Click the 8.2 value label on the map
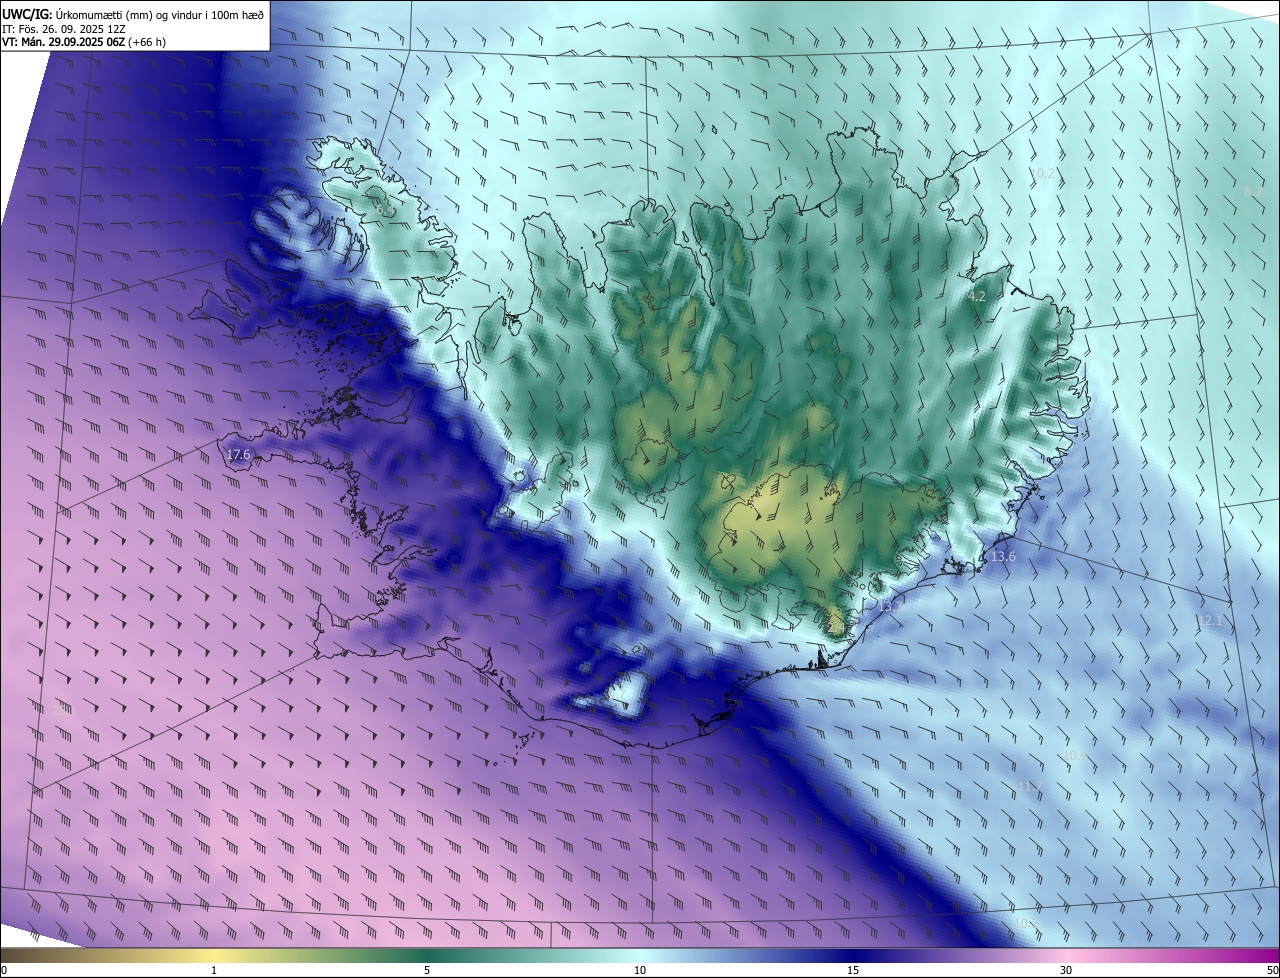The height and width of the screenshot is (978, 1280). 1252,190
